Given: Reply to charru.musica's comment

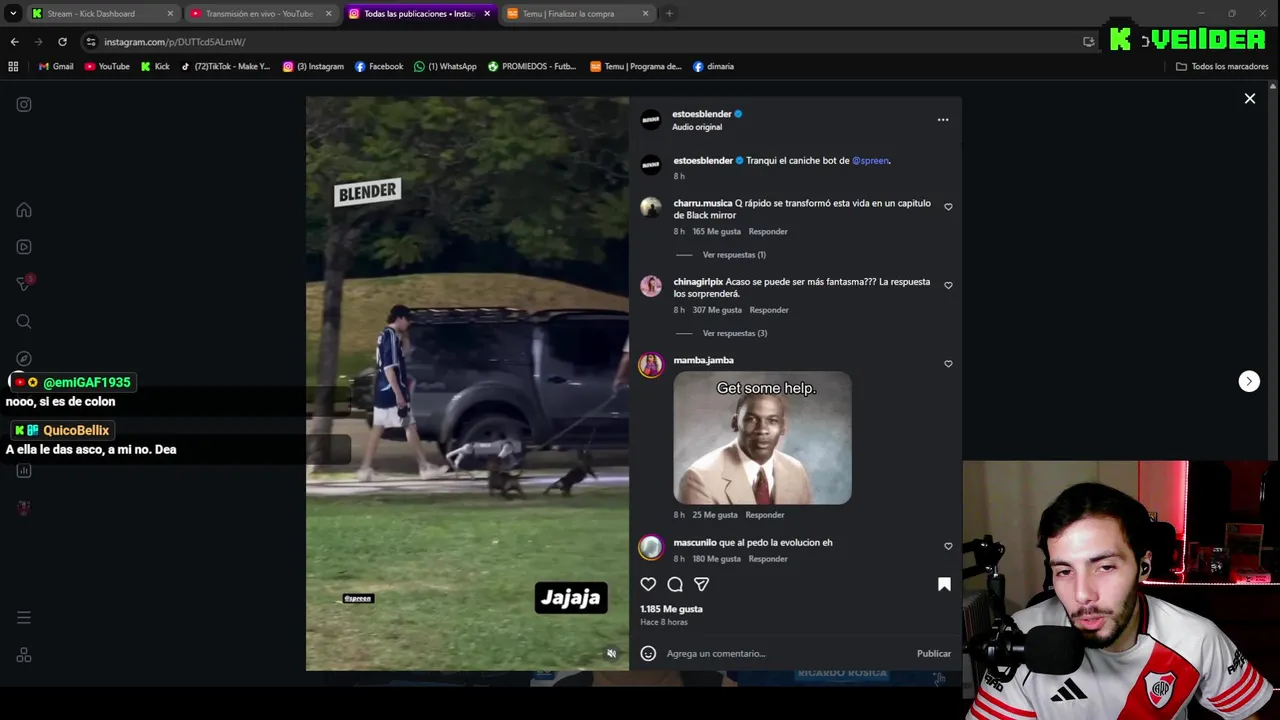Looking at the screenshot, I should [768, 231].
